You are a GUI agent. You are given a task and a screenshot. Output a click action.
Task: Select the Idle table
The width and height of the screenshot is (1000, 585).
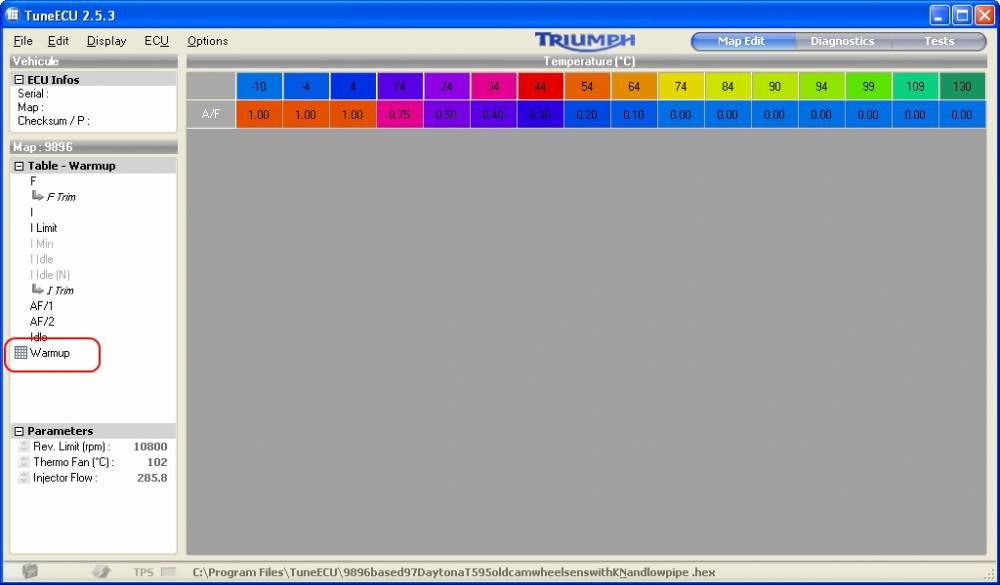tap(38, 337)
